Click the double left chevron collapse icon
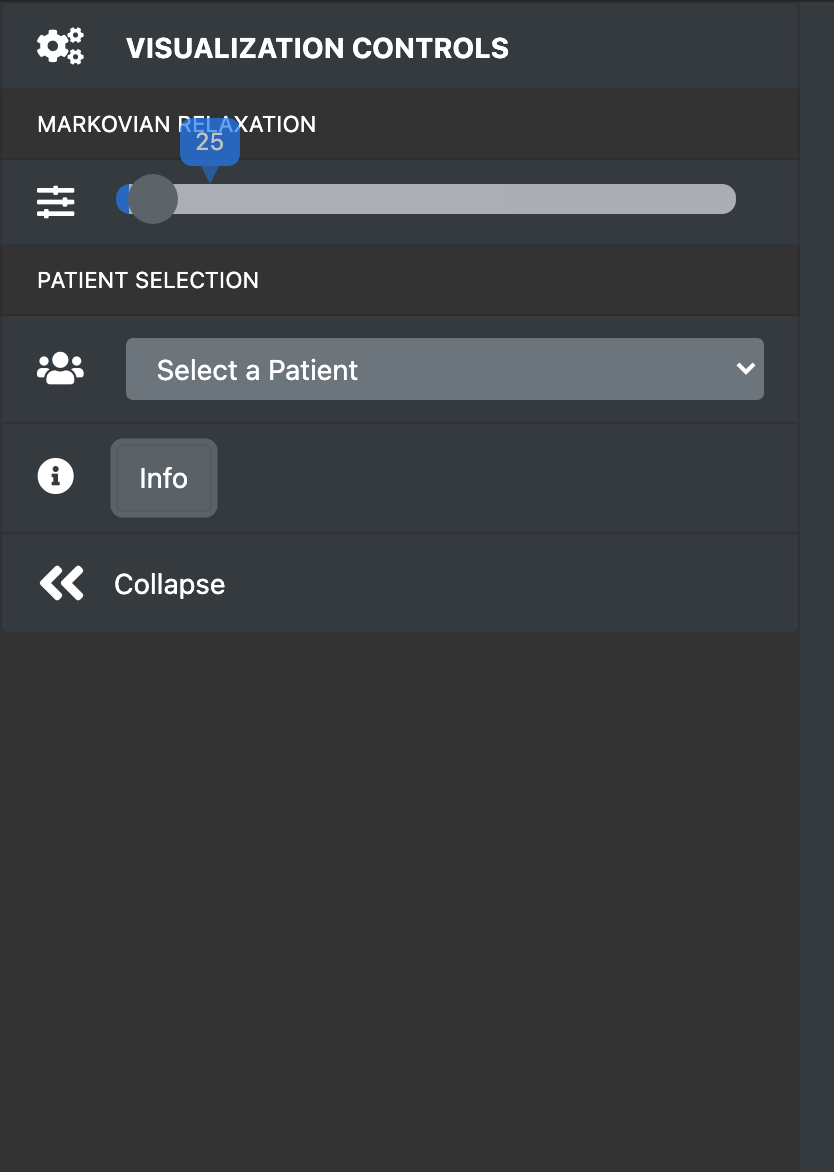The width and height of the screenshot is (834, 1172). (61, 584)
